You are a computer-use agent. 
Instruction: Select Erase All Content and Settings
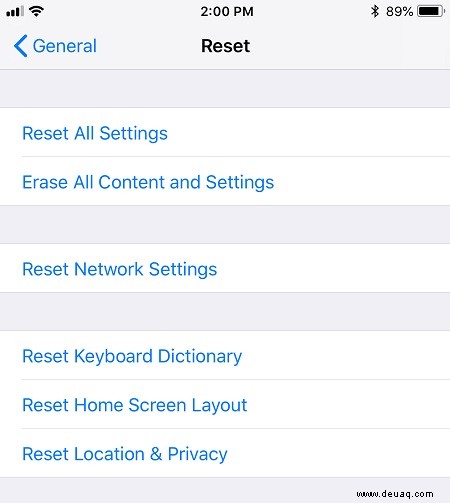(225, 181)
